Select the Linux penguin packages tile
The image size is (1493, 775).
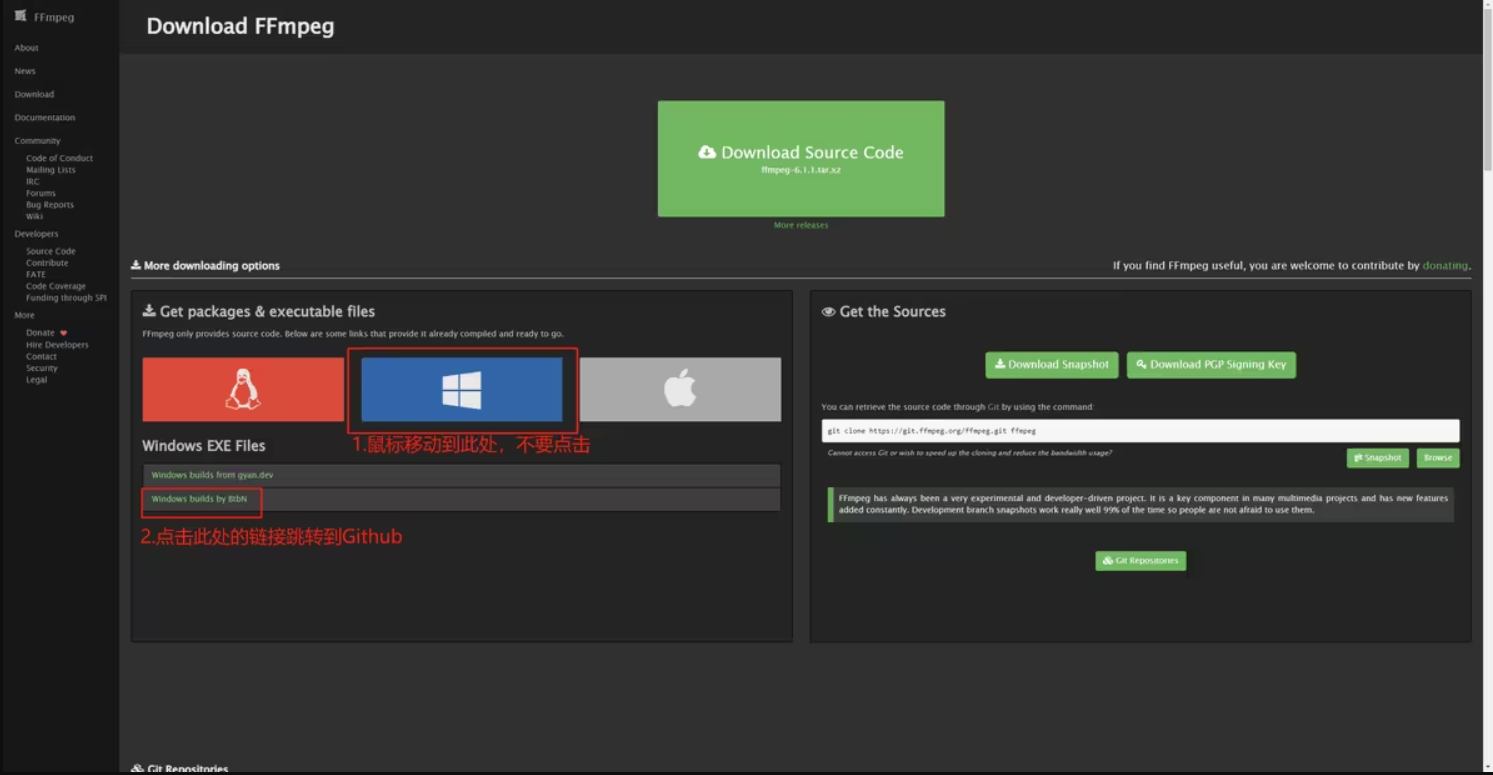pos(243,389)
